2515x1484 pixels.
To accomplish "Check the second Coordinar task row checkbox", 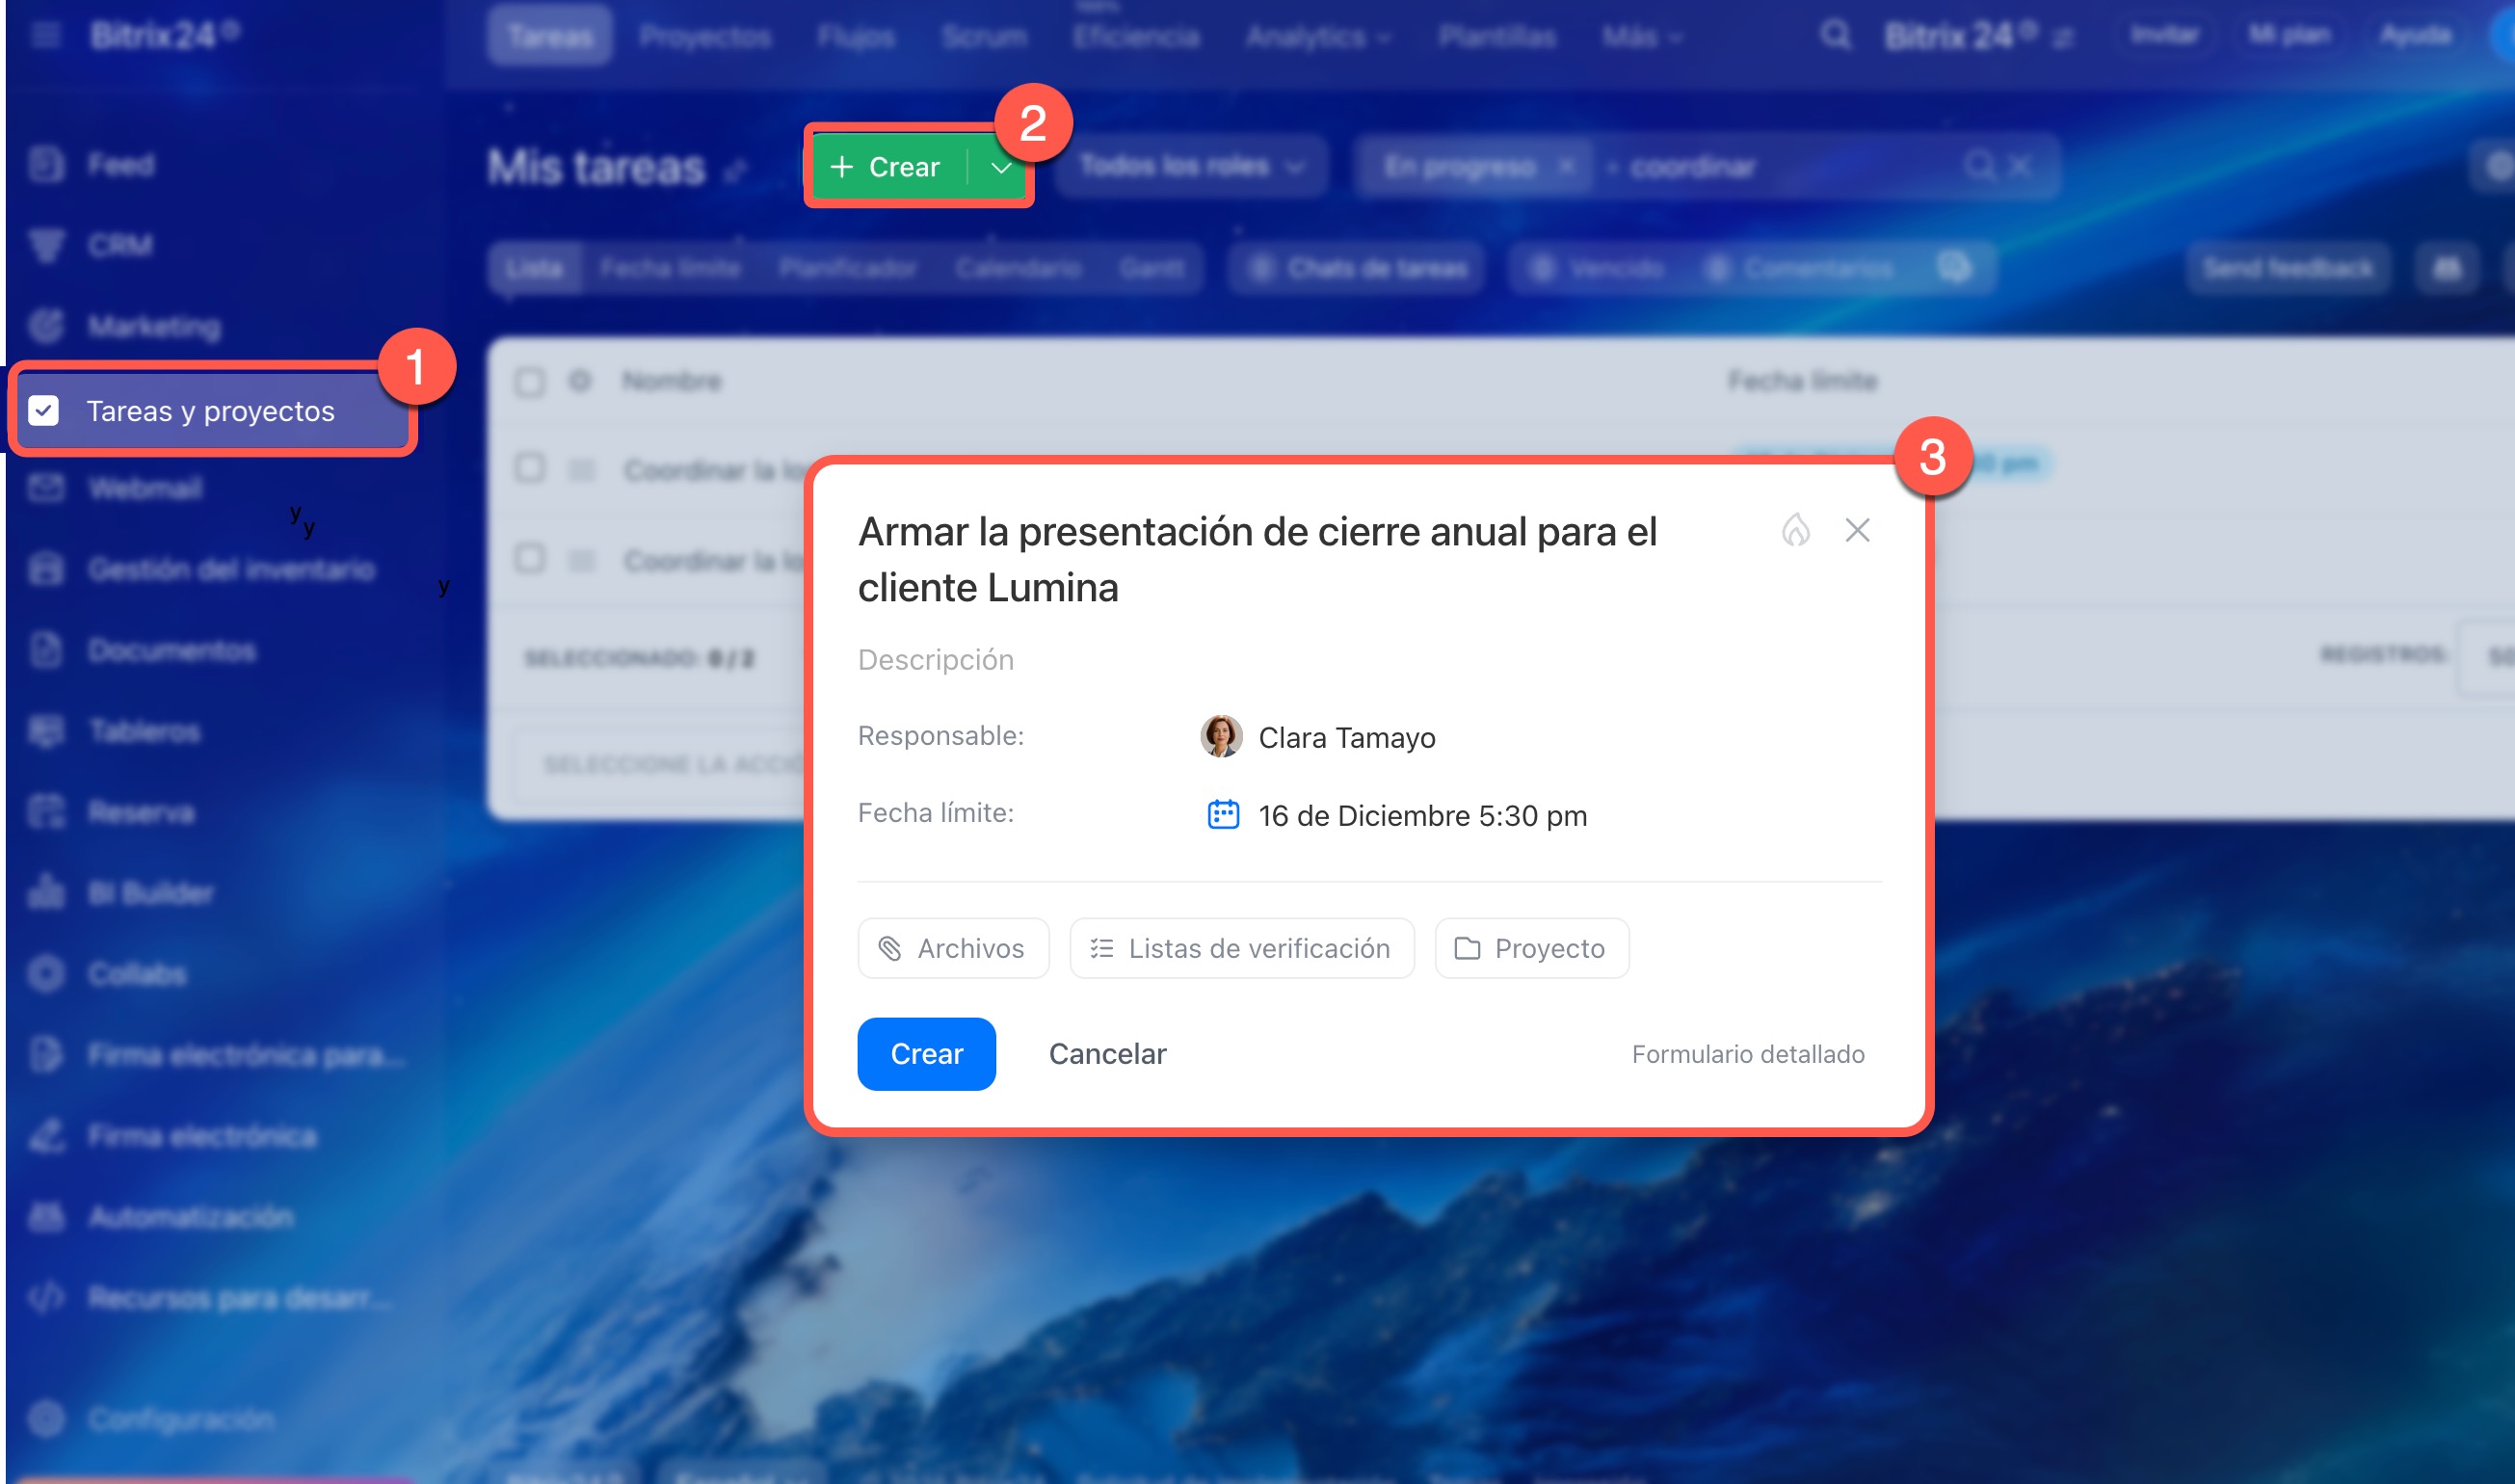I will [x=530, y=559].
